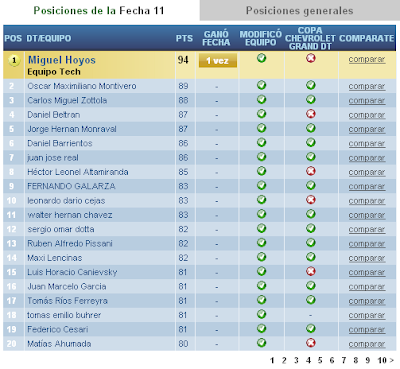Viewport: 400px width, 369px height.
Task: Select the name Daniel Barrientos
Action: pyautogui.click(x=60, y=143)
